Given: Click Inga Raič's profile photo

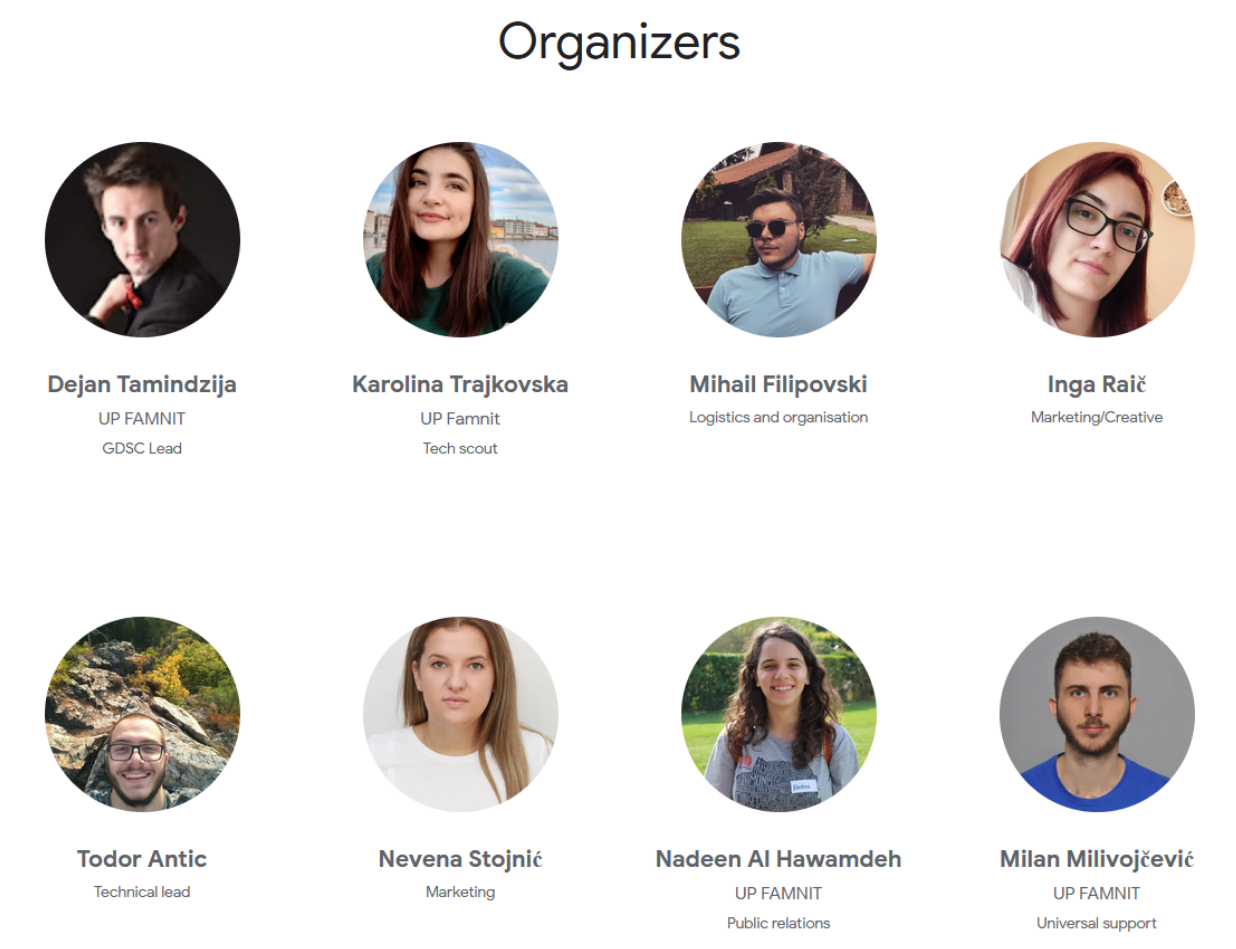Looking at the screenshot, I should tap(1097, 239).
